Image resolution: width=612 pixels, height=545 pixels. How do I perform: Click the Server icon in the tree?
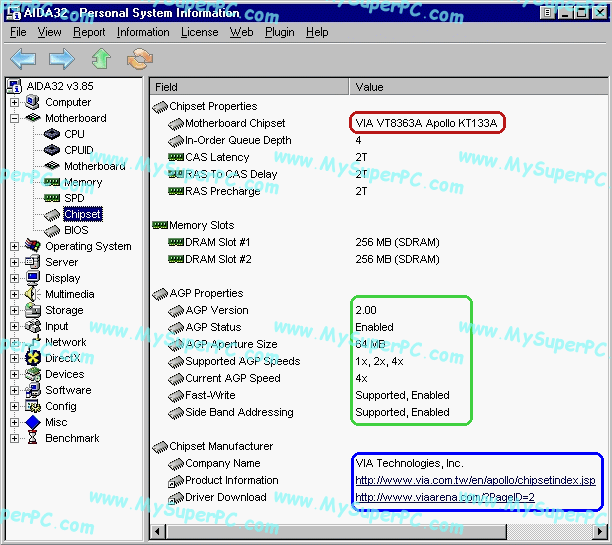32,262
